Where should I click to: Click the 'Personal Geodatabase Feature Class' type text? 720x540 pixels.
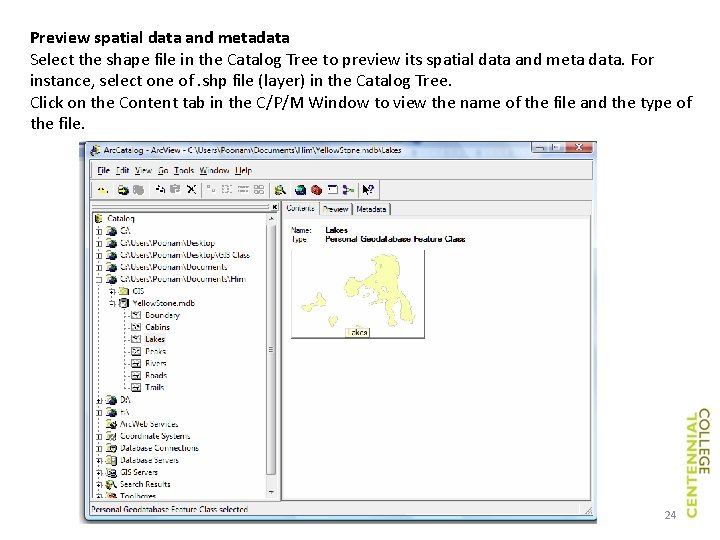click(395, 239)
